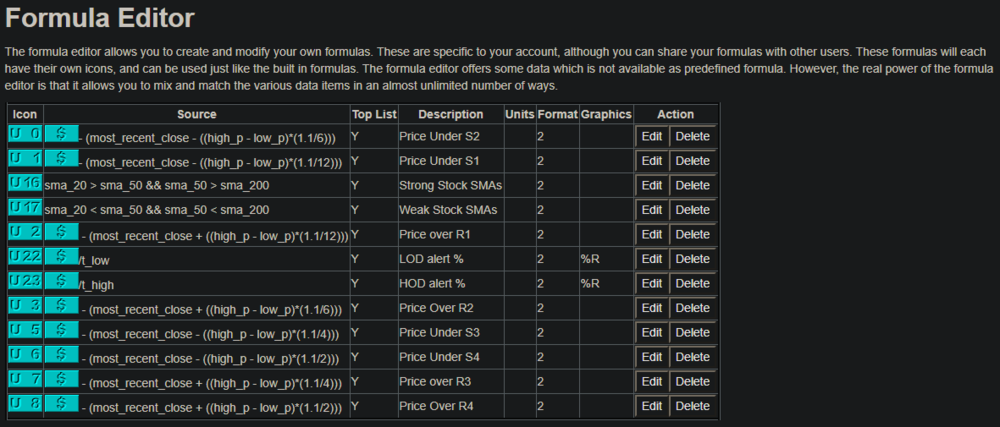Delete the Weak Stock SMAs formula
Screen dimensions: 1000x427
pos(692,209)
